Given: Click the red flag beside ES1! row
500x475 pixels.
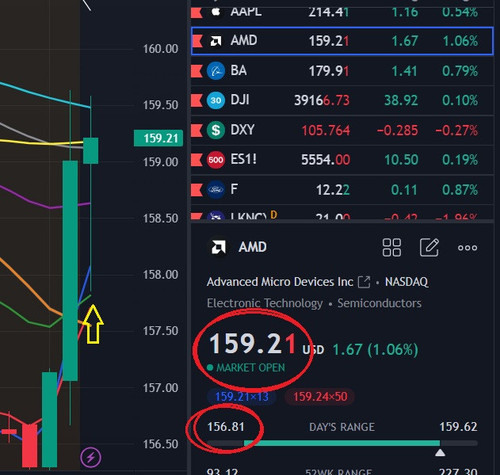Looking at the screenshot, I should point(197,160).
